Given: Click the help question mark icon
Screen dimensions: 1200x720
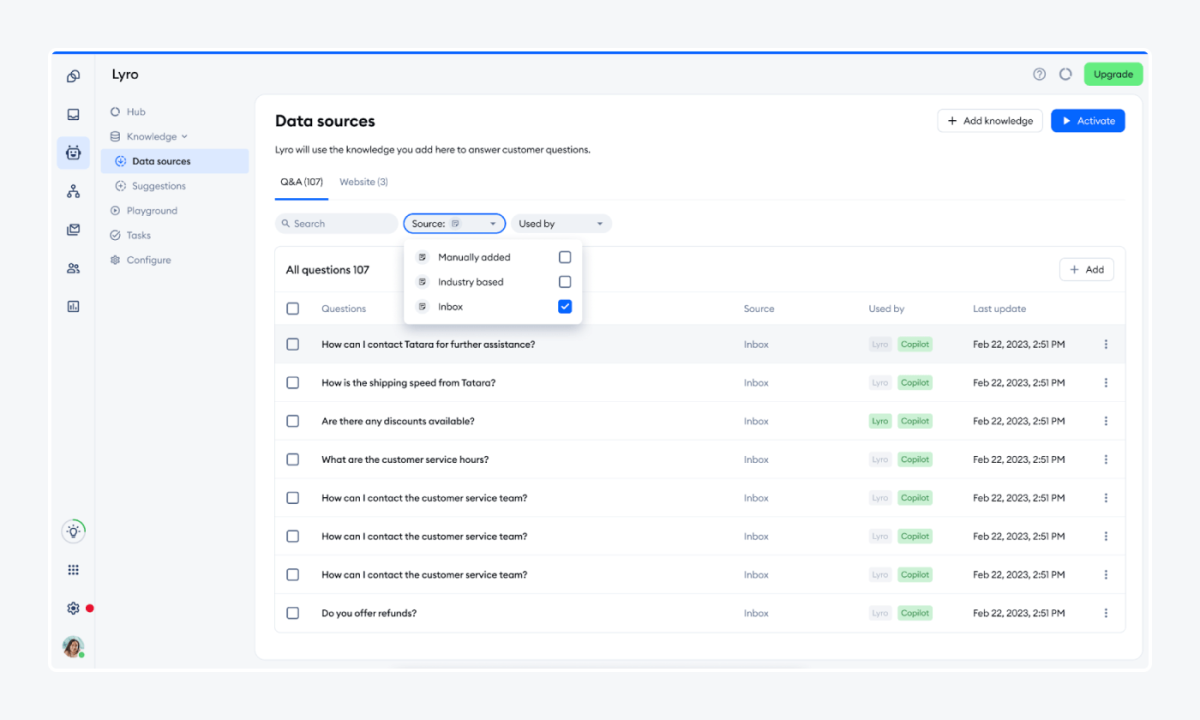Looking at the screenshot, I should pyautogui.click(x=1038, y=73).
